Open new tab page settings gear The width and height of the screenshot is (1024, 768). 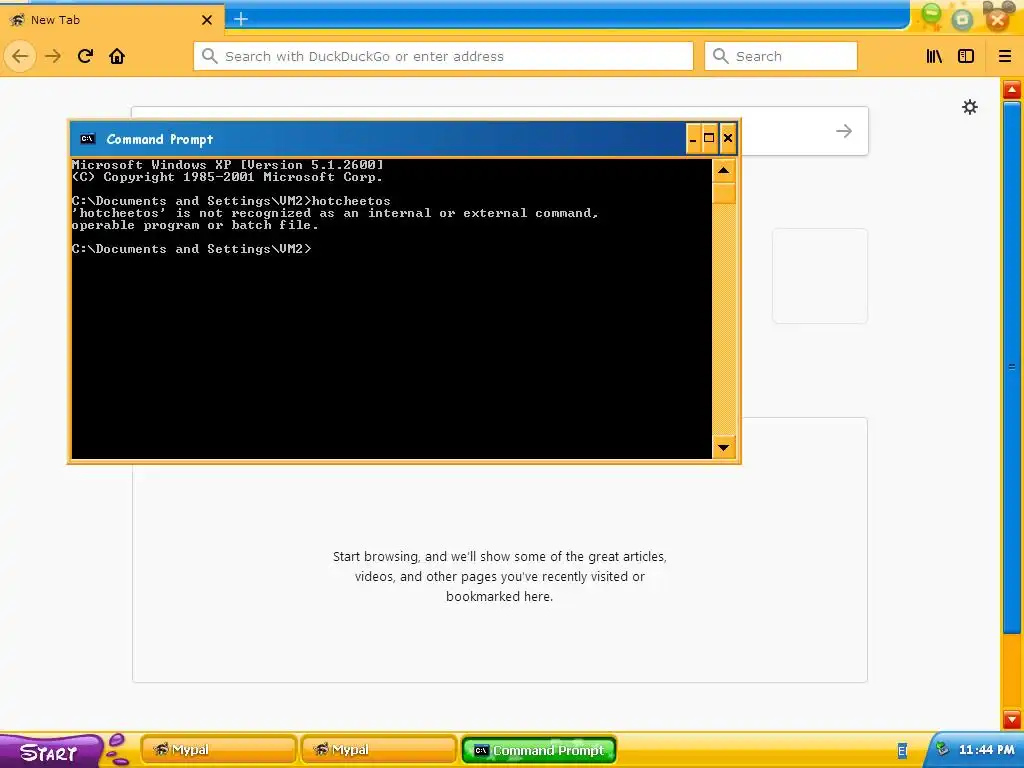pyautogui.click(x=970, y=107)
